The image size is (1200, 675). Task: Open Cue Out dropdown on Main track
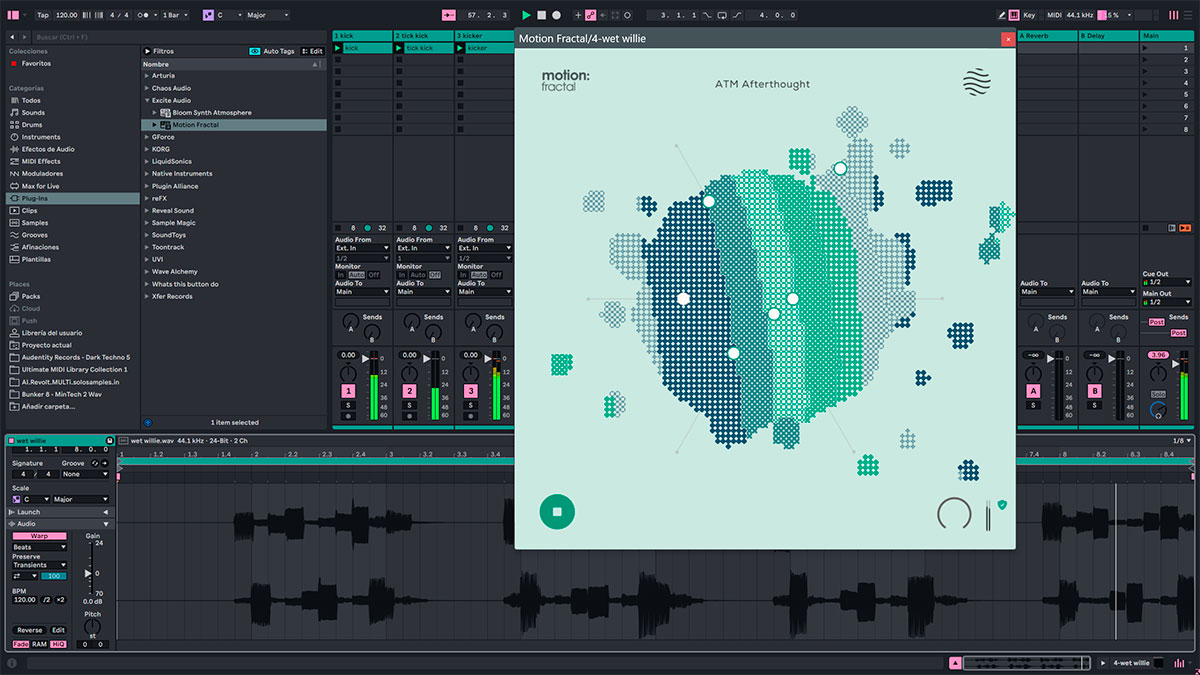[1167, 282]
